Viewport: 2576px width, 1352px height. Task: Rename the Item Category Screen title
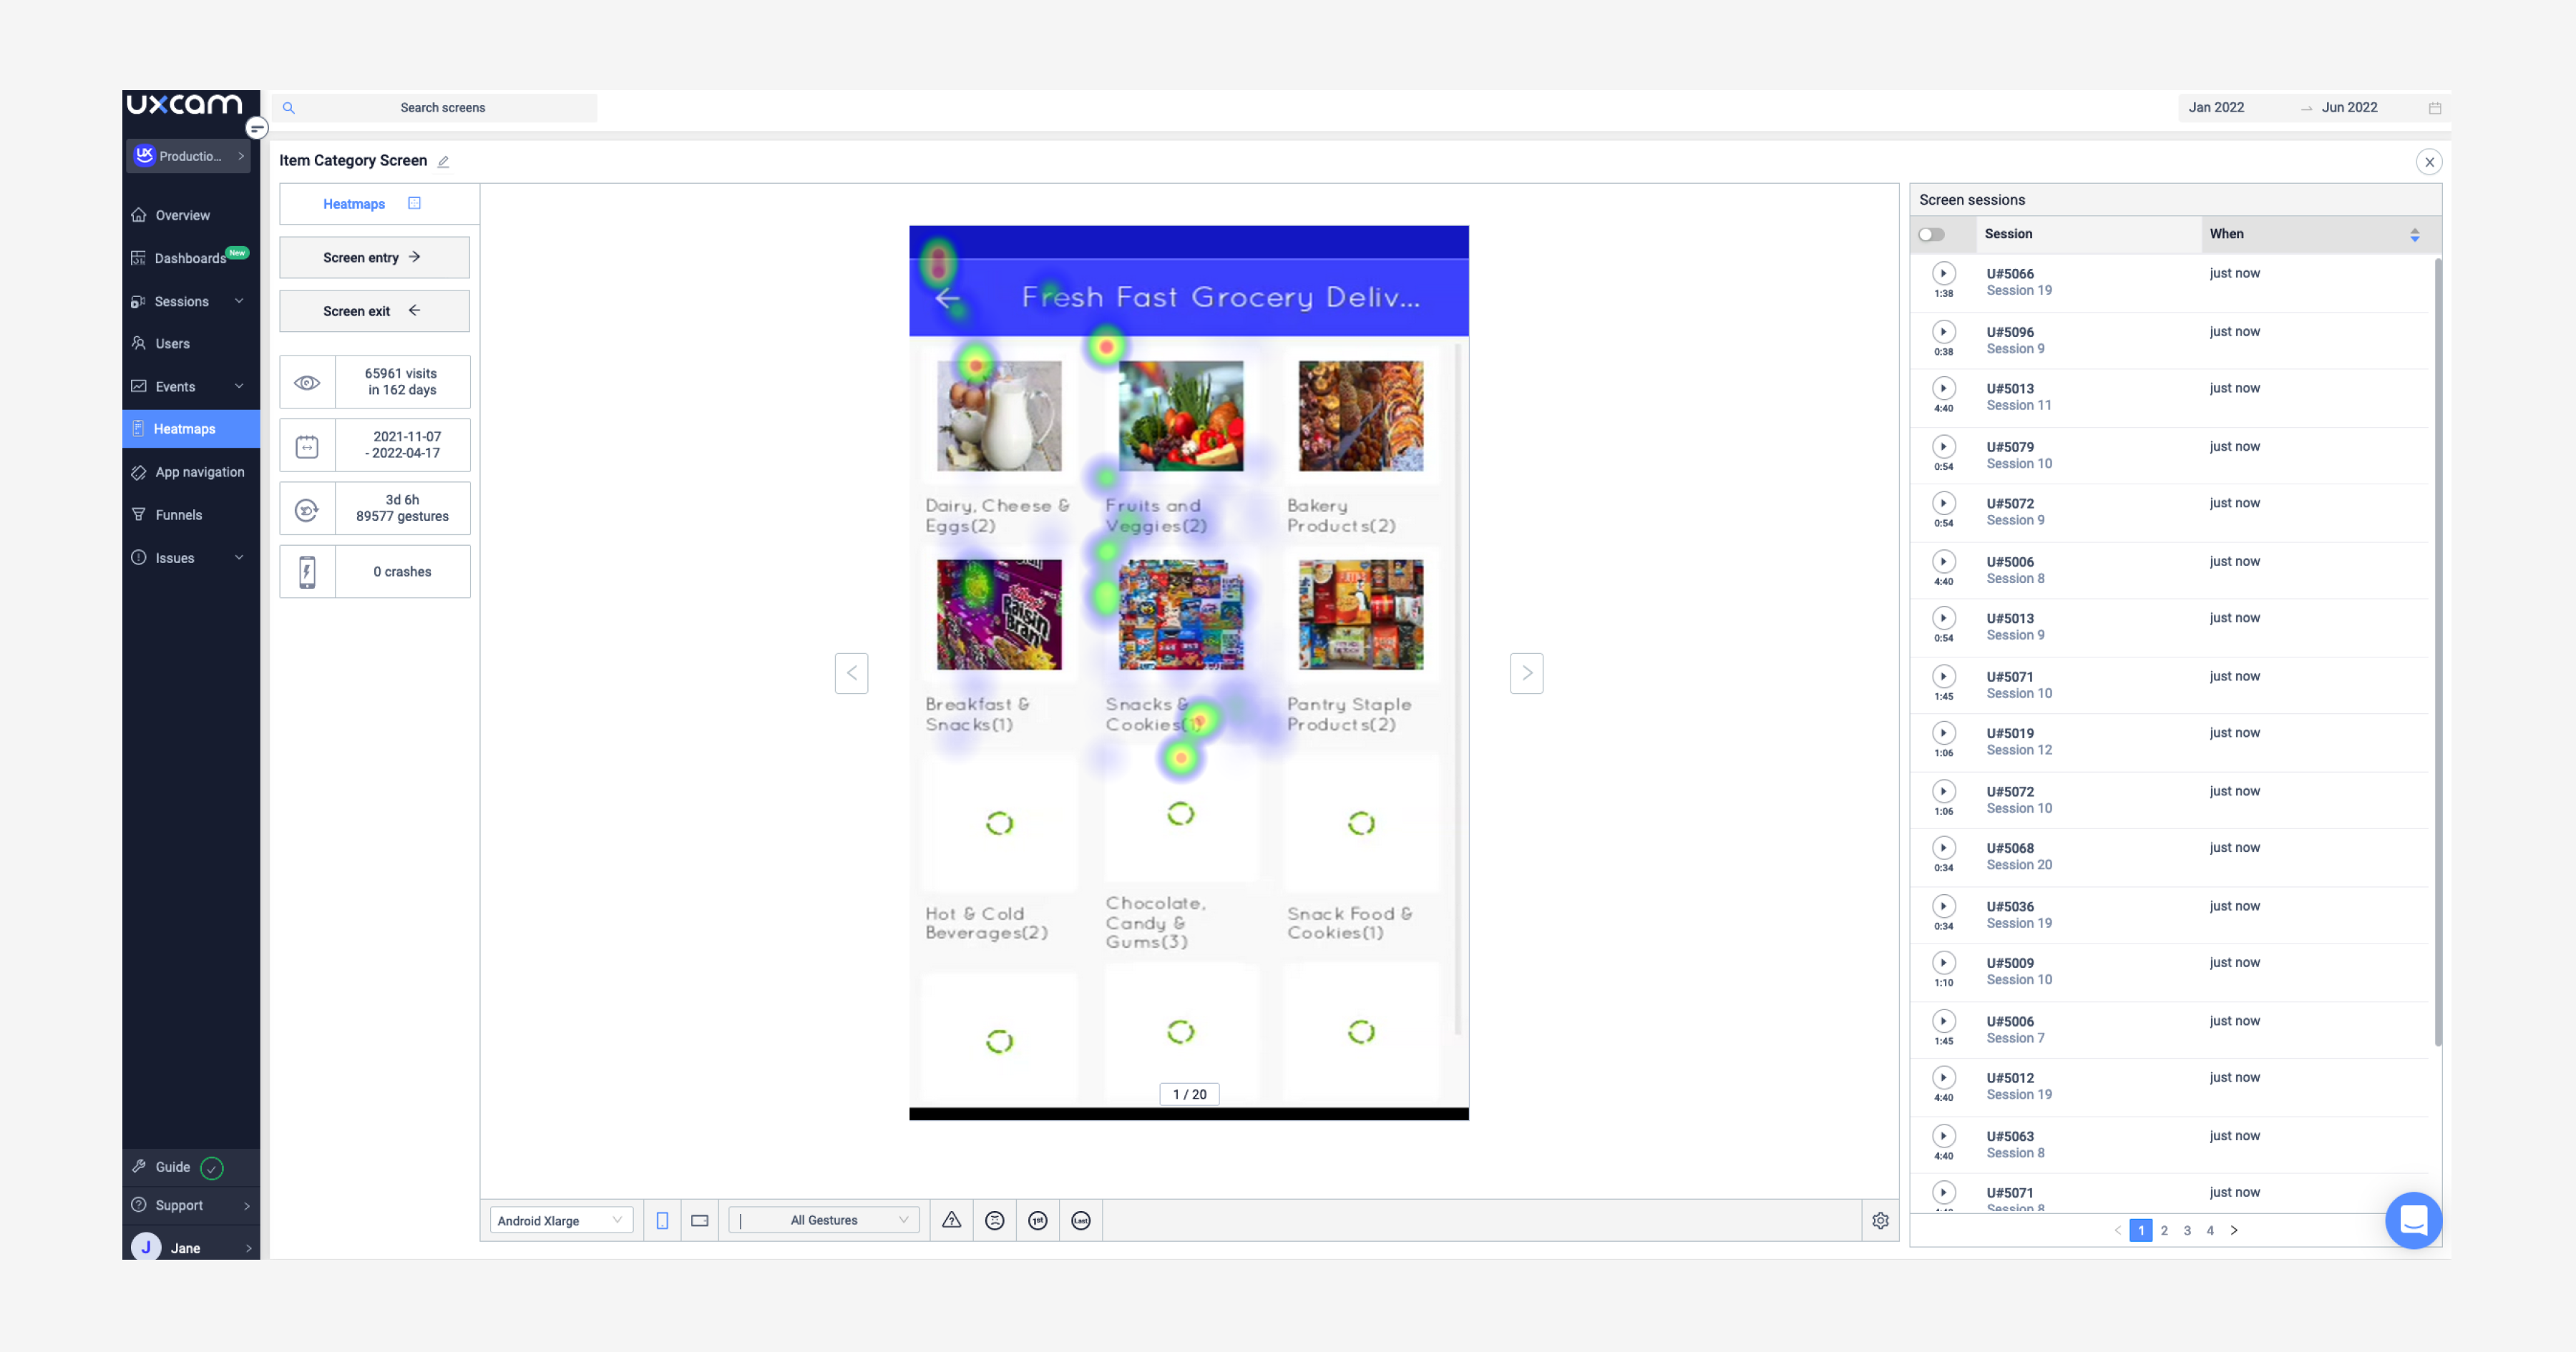(x=443, y=161)
